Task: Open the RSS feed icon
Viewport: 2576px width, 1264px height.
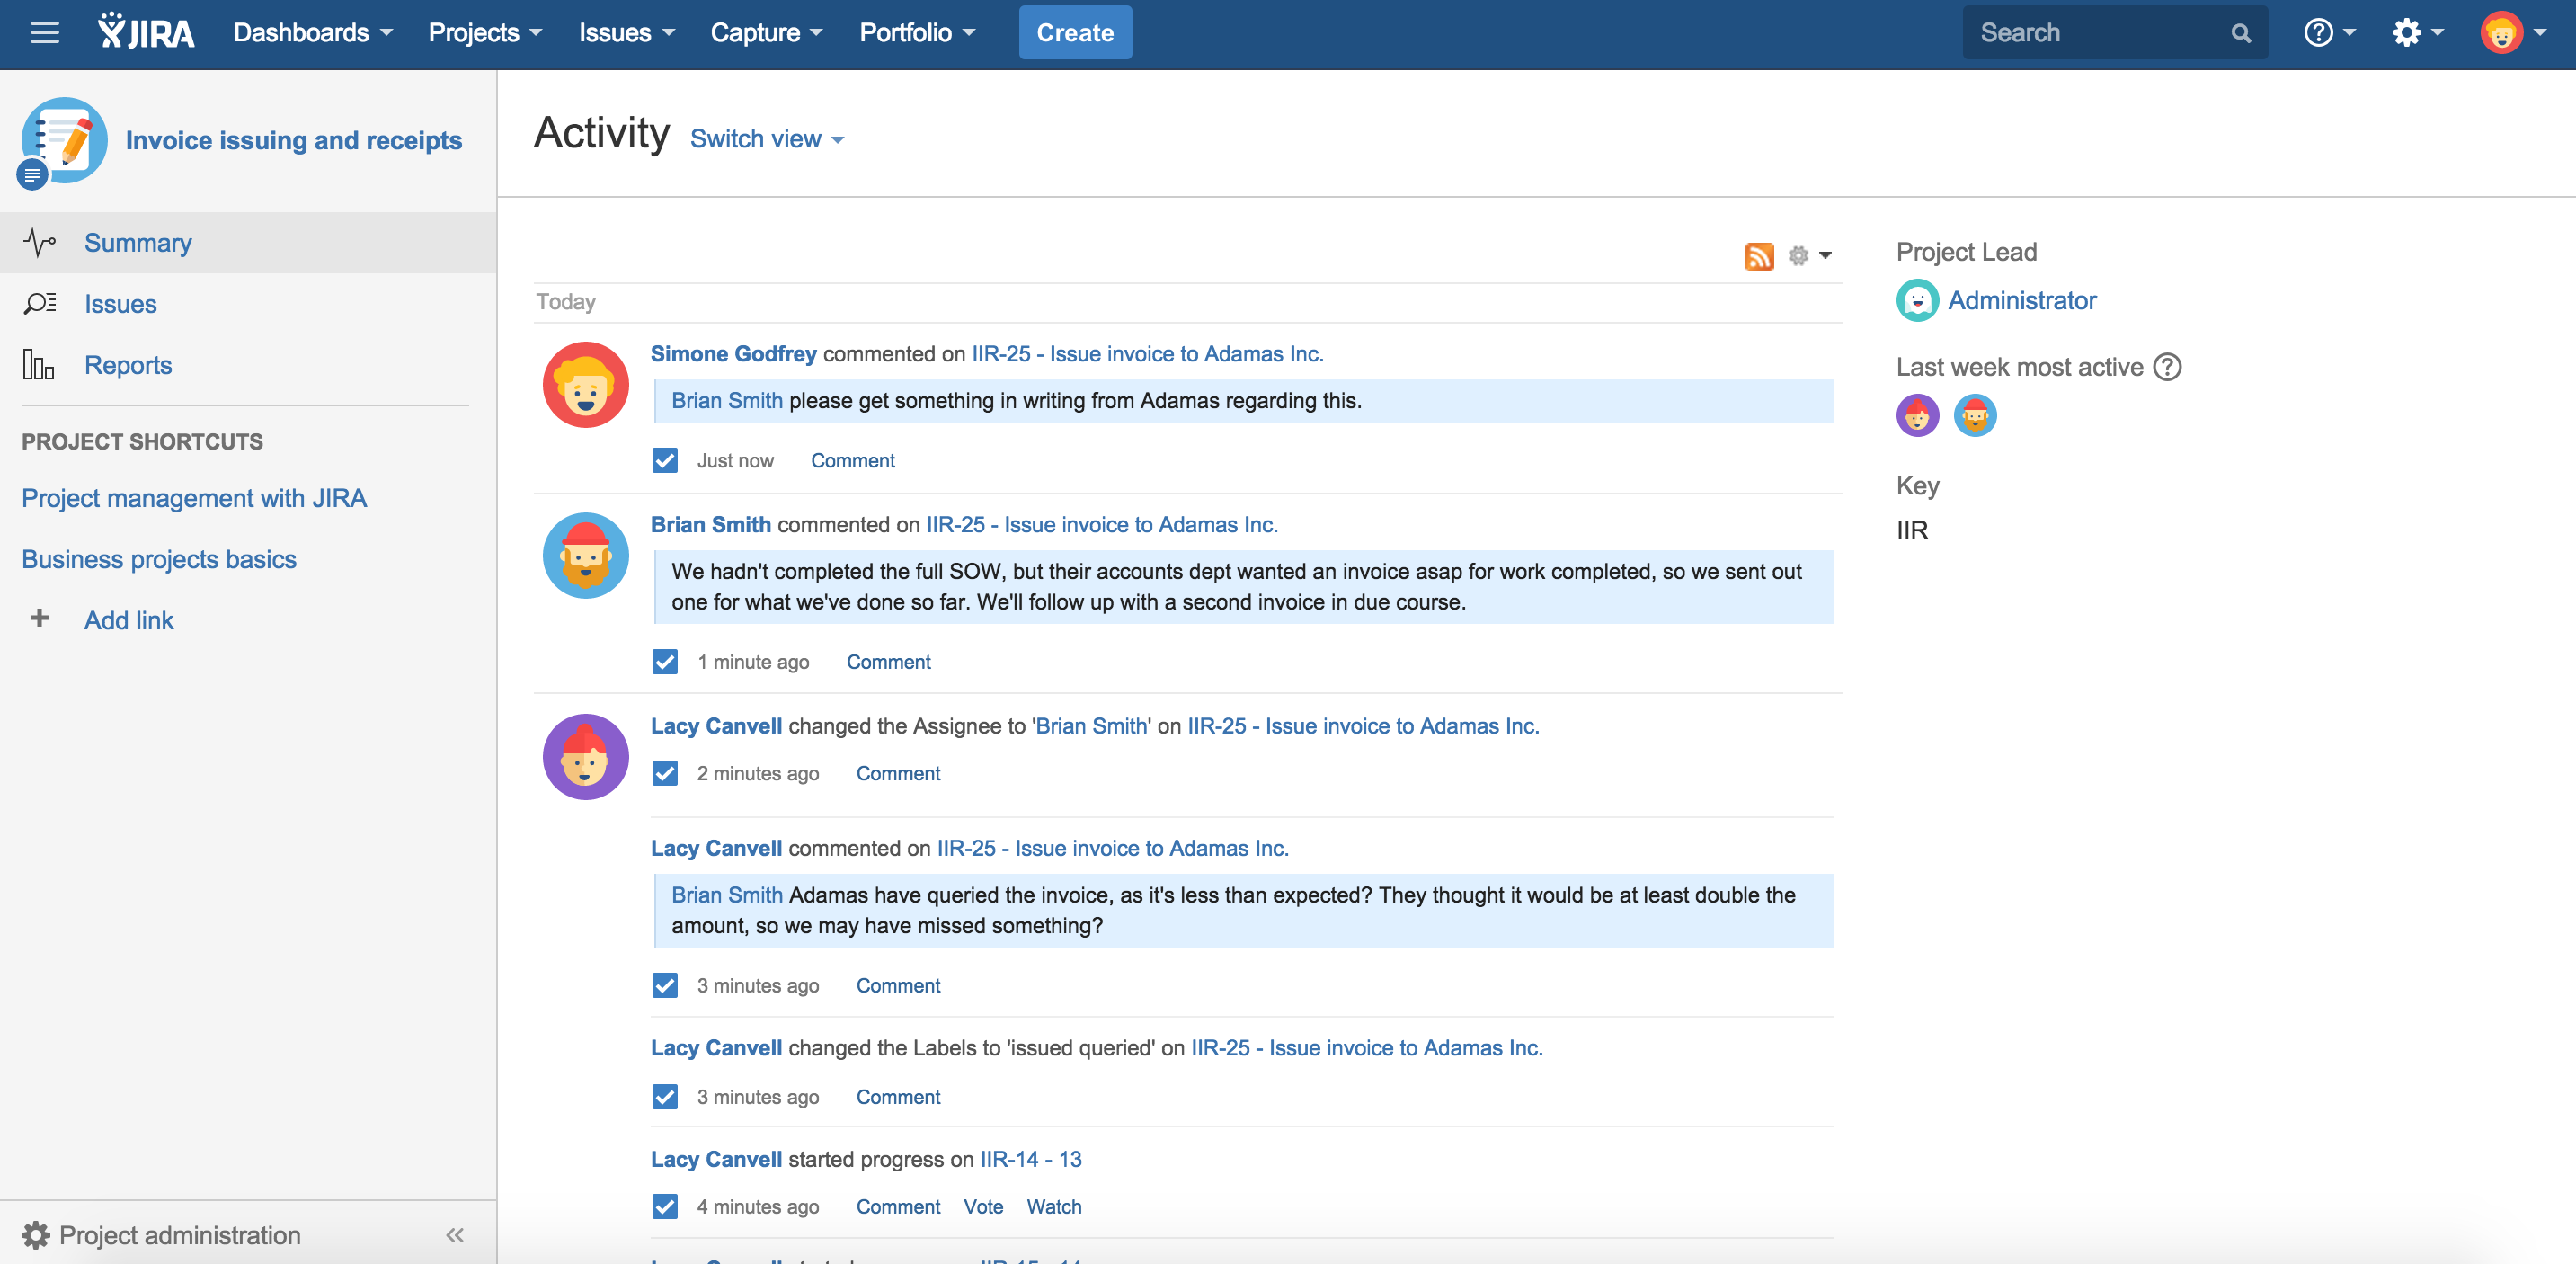Action: tap(1759, 256)
